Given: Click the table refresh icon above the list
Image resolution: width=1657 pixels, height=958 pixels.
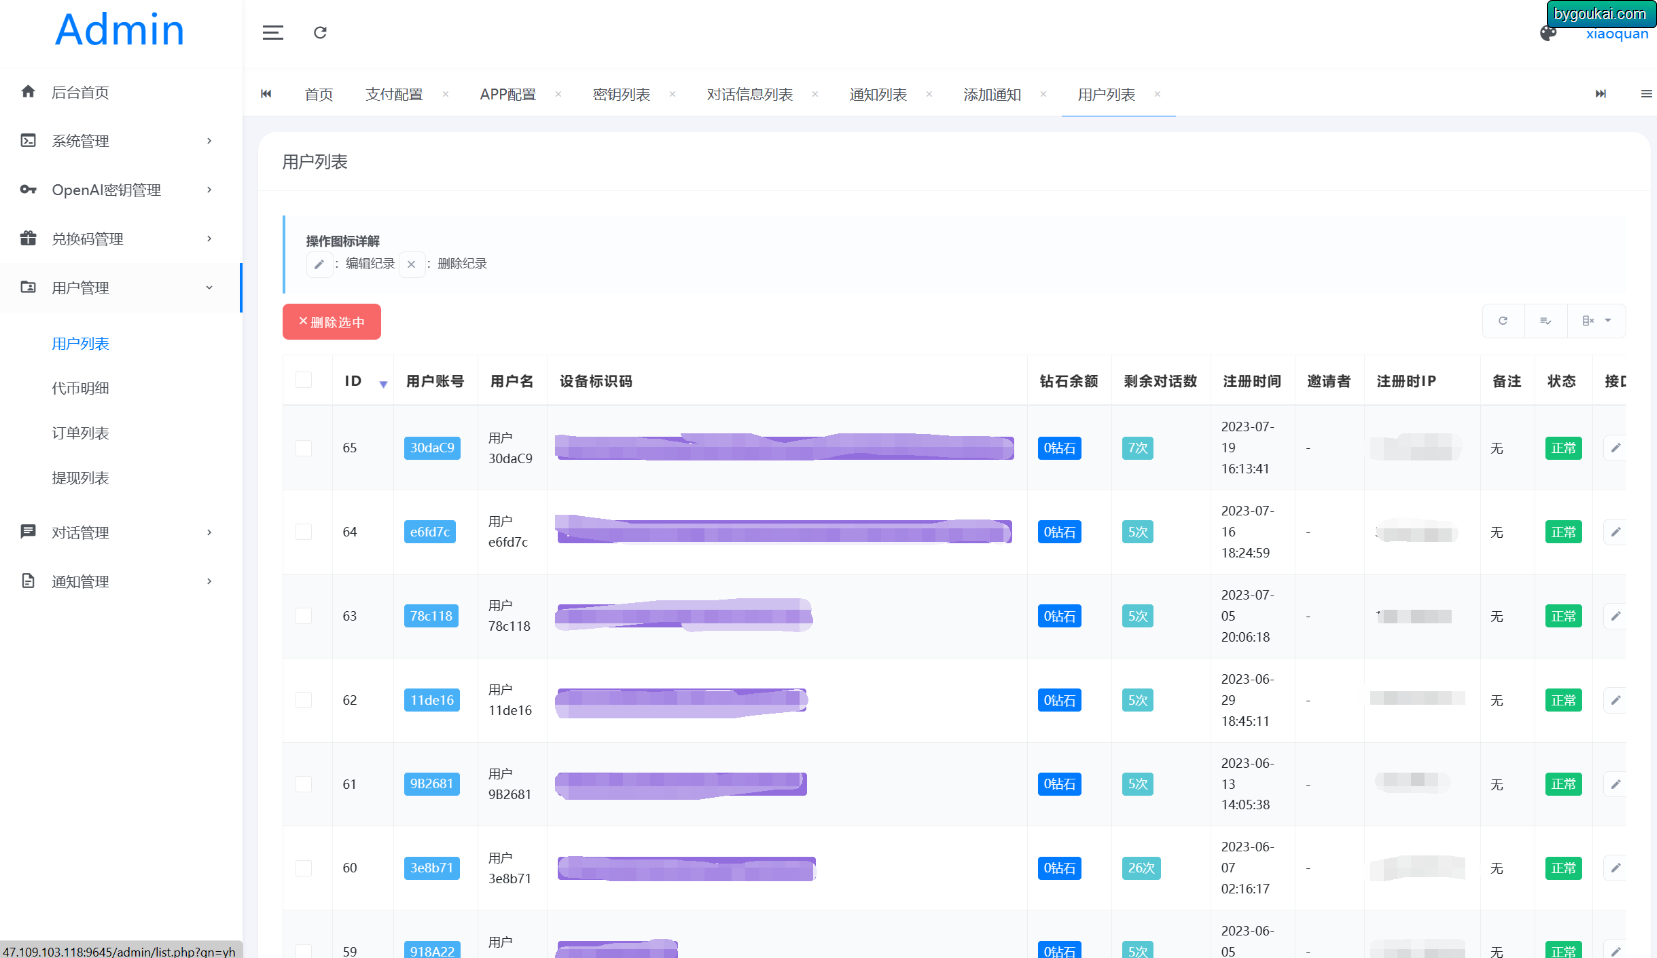Looking at the screenshot, I should [1503, 321].
